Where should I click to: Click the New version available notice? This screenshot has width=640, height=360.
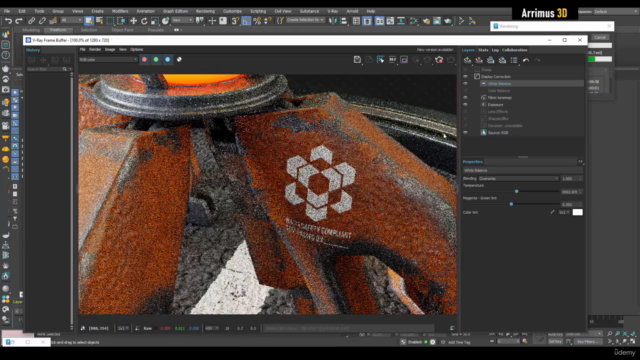[435, 49]
